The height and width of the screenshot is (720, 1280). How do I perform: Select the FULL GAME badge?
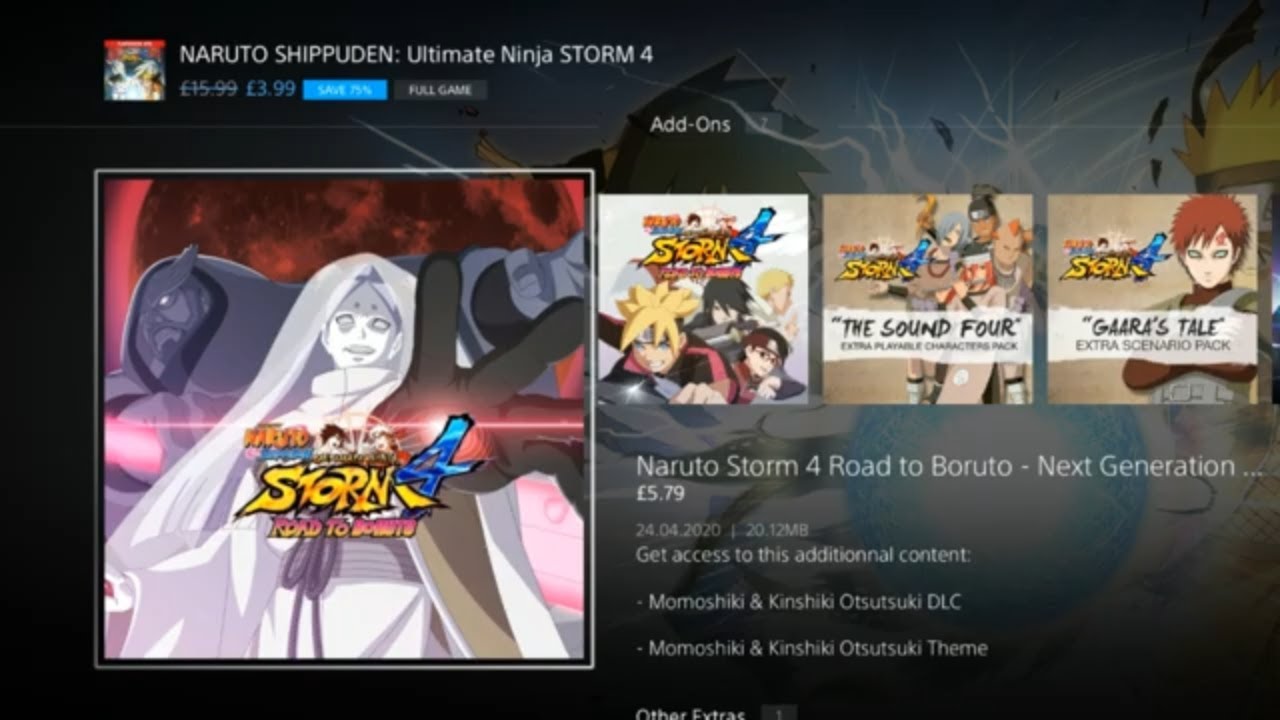click(x=441, y=90)
